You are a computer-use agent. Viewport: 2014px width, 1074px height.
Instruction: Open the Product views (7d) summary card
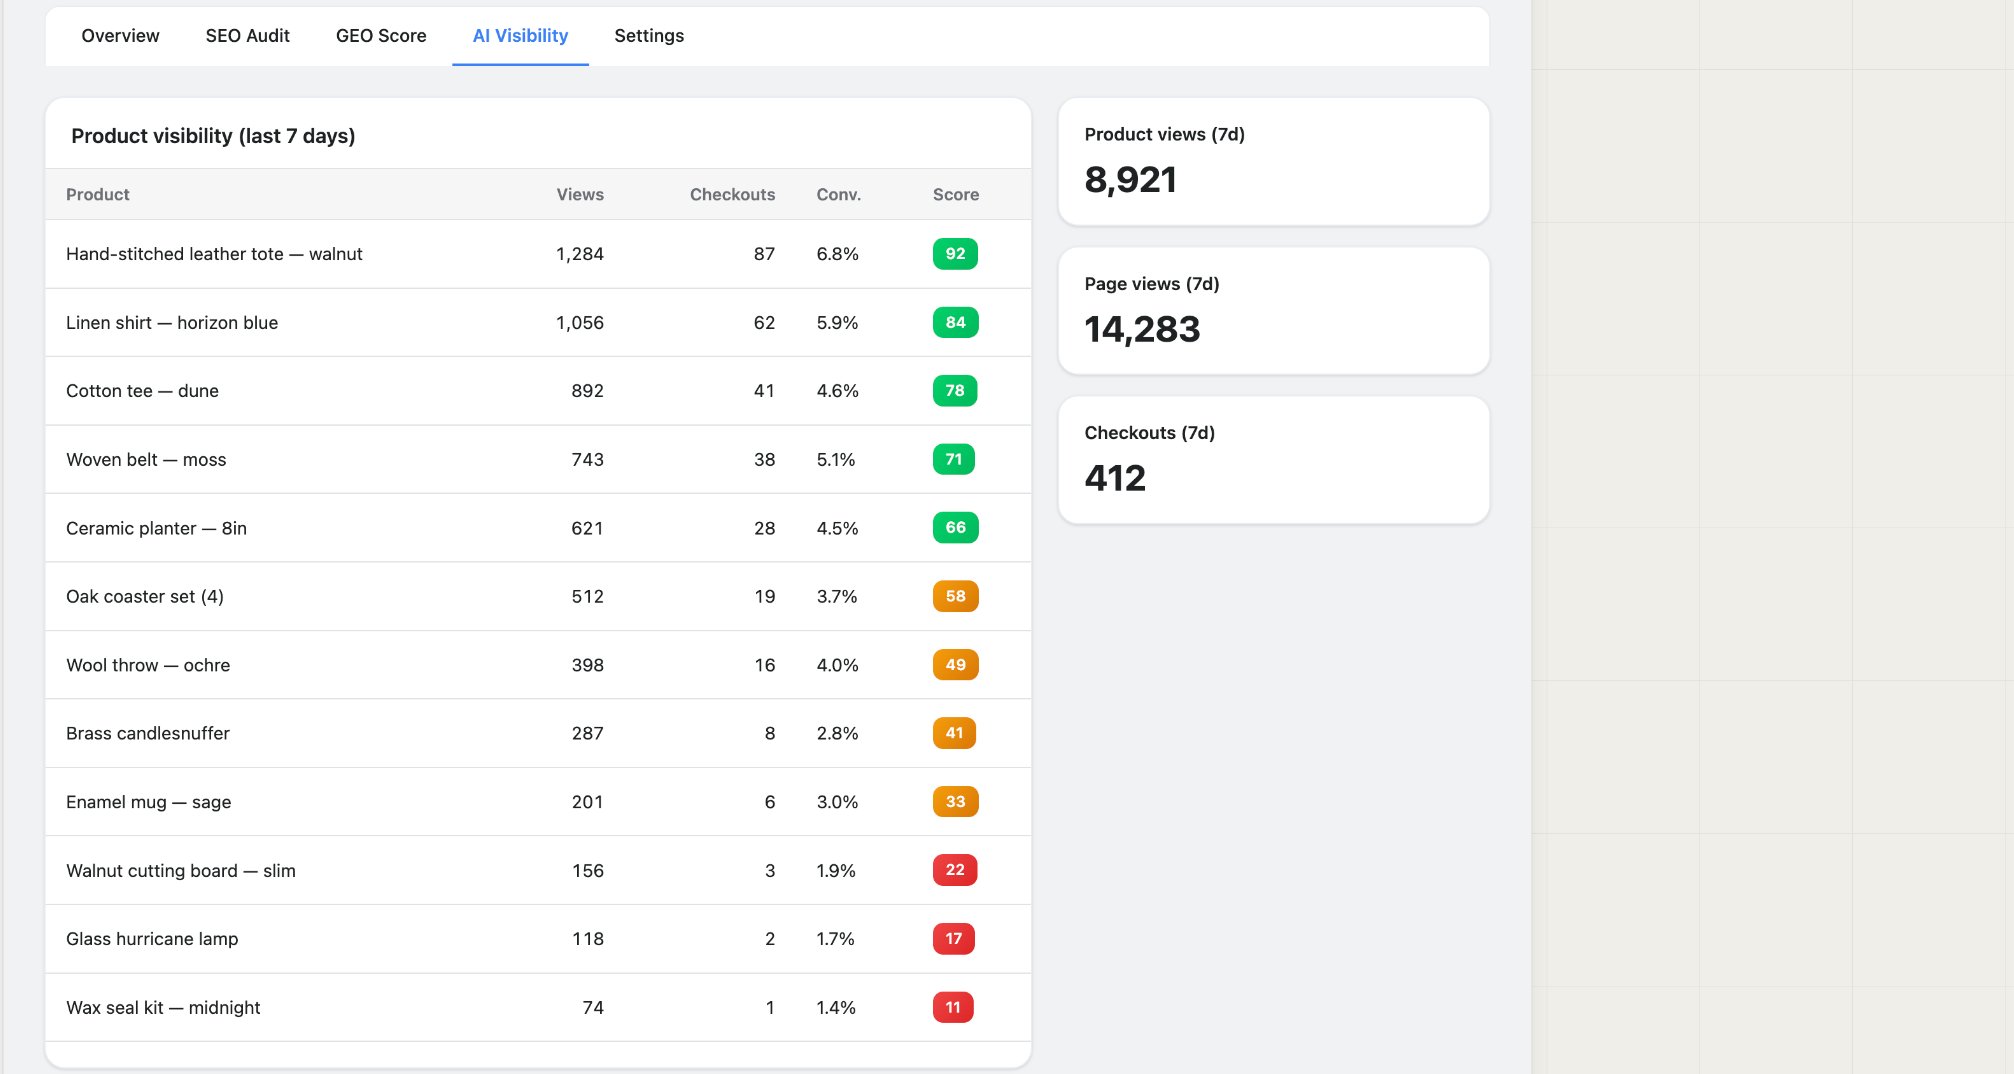(1274, 161)
